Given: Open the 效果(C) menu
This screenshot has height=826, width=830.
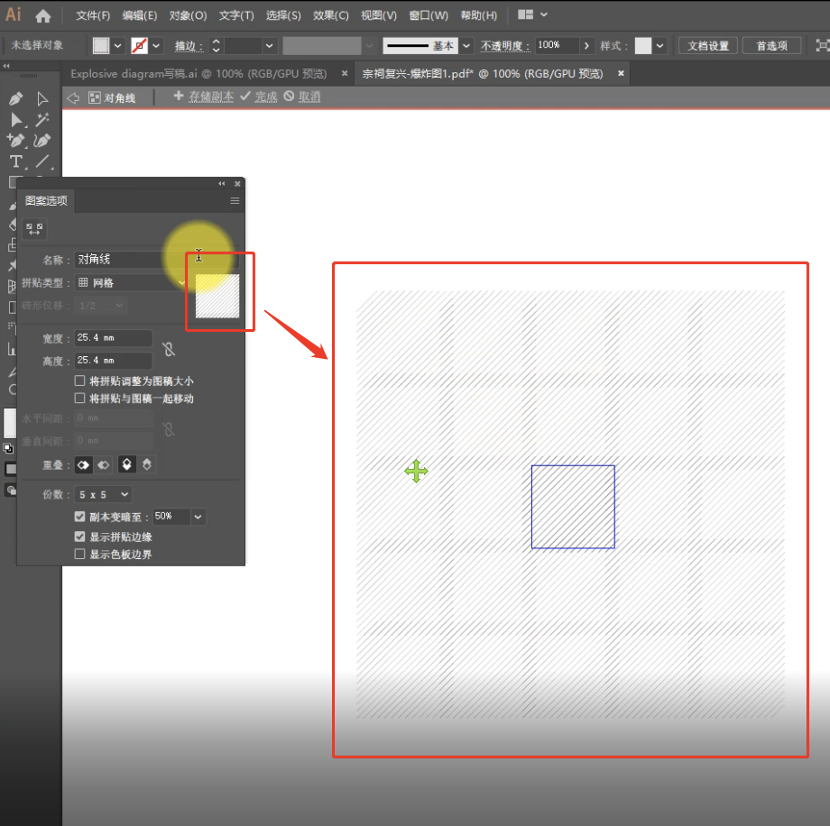Looking at the screenshot, I should point(331,15).
